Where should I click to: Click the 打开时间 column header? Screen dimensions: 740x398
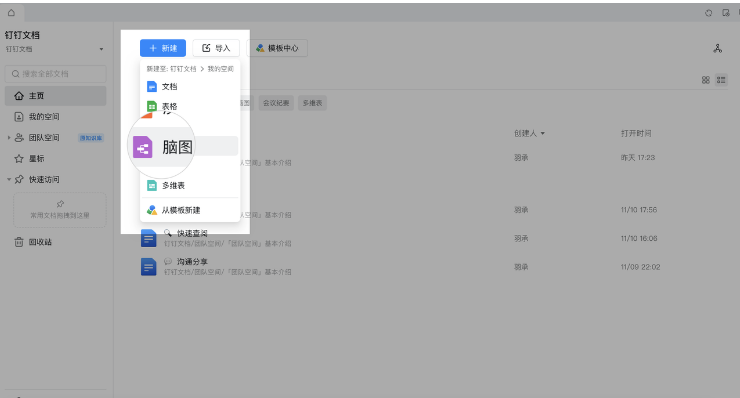click(636, 134)
